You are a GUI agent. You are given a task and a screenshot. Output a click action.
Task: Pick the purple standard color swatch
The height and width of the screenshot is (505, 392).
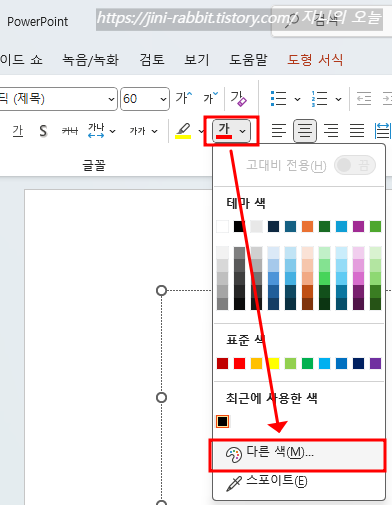[x=375, y=363]
